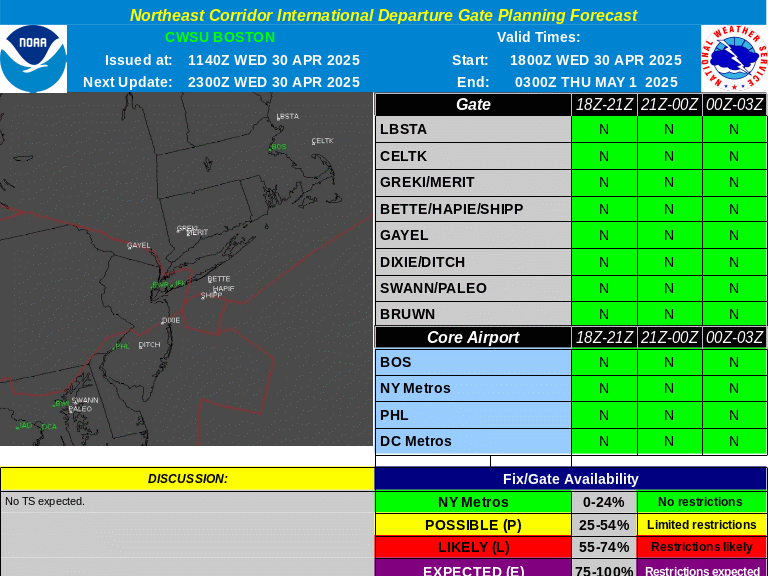Click the Gate column header

[x=473, y=104]
